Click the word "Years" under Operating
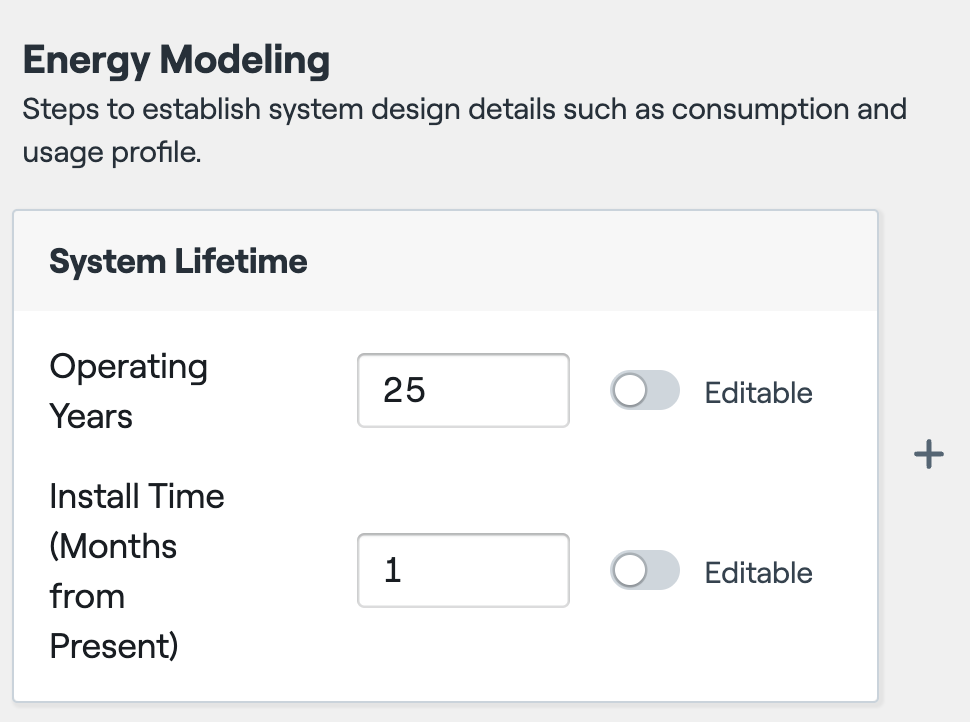Viewport: 970px width, 722px height. click(x=91, y=416)
